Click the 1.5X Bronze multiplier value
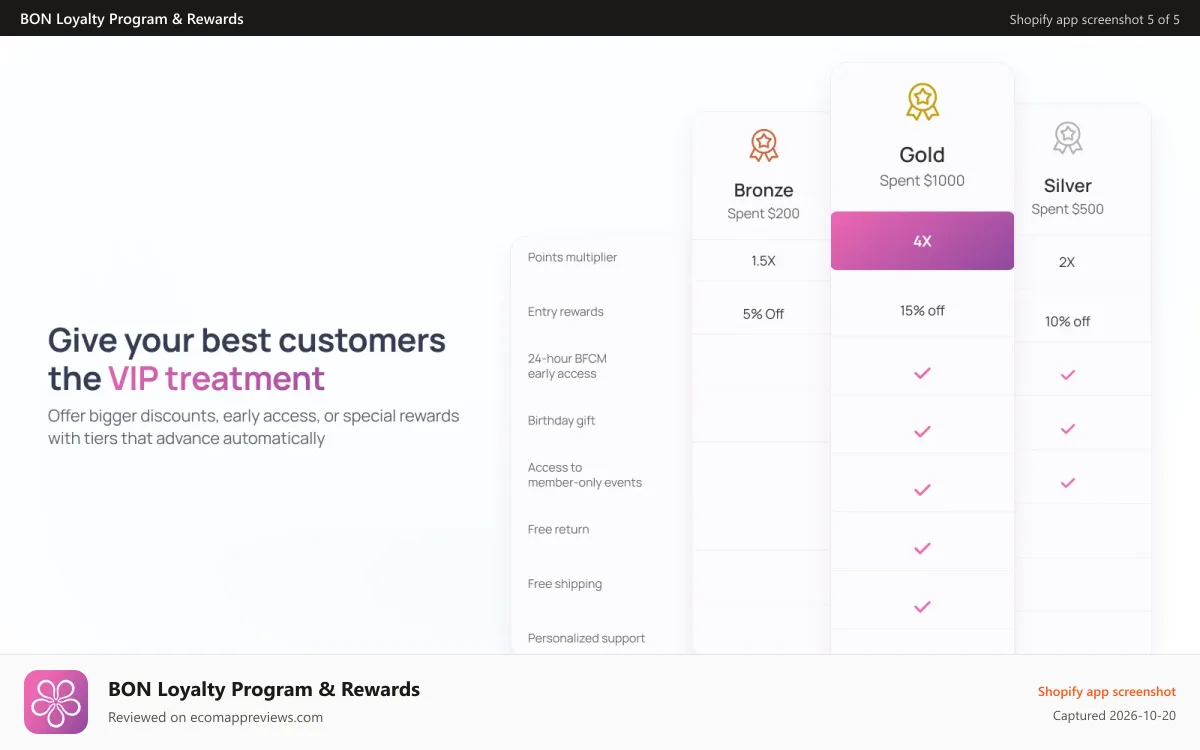Screen dimensions: 1200x750 (764, 261)
